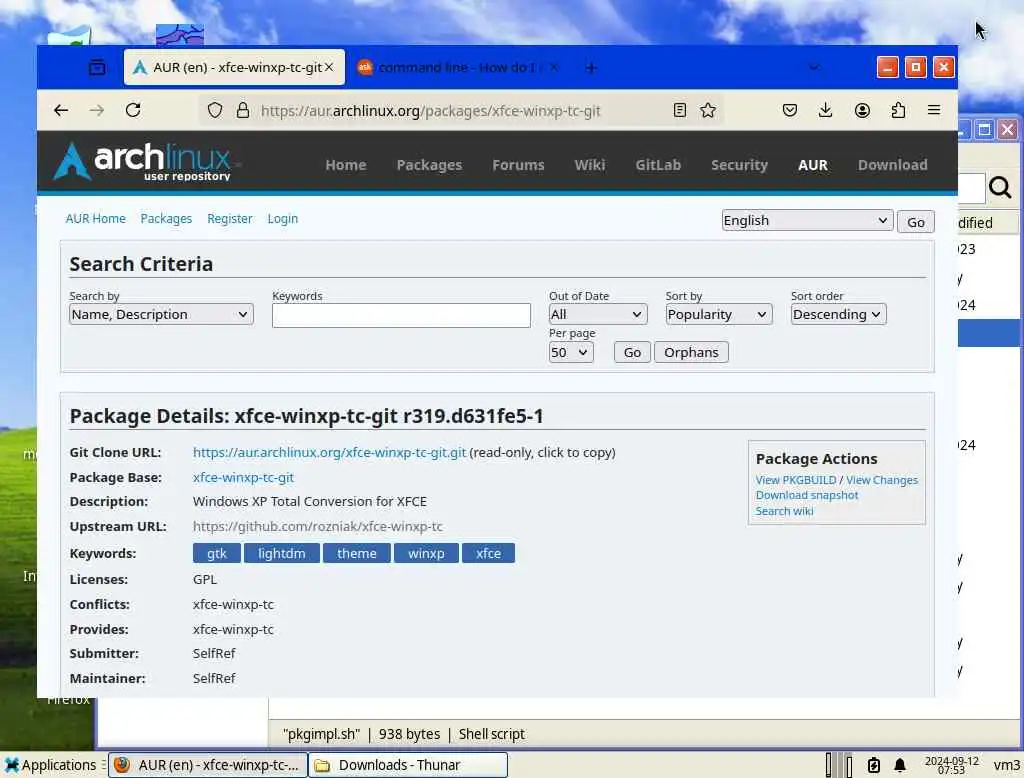Open the Download nav item
Screen dimensions: 1024x778
click(892, 165)
